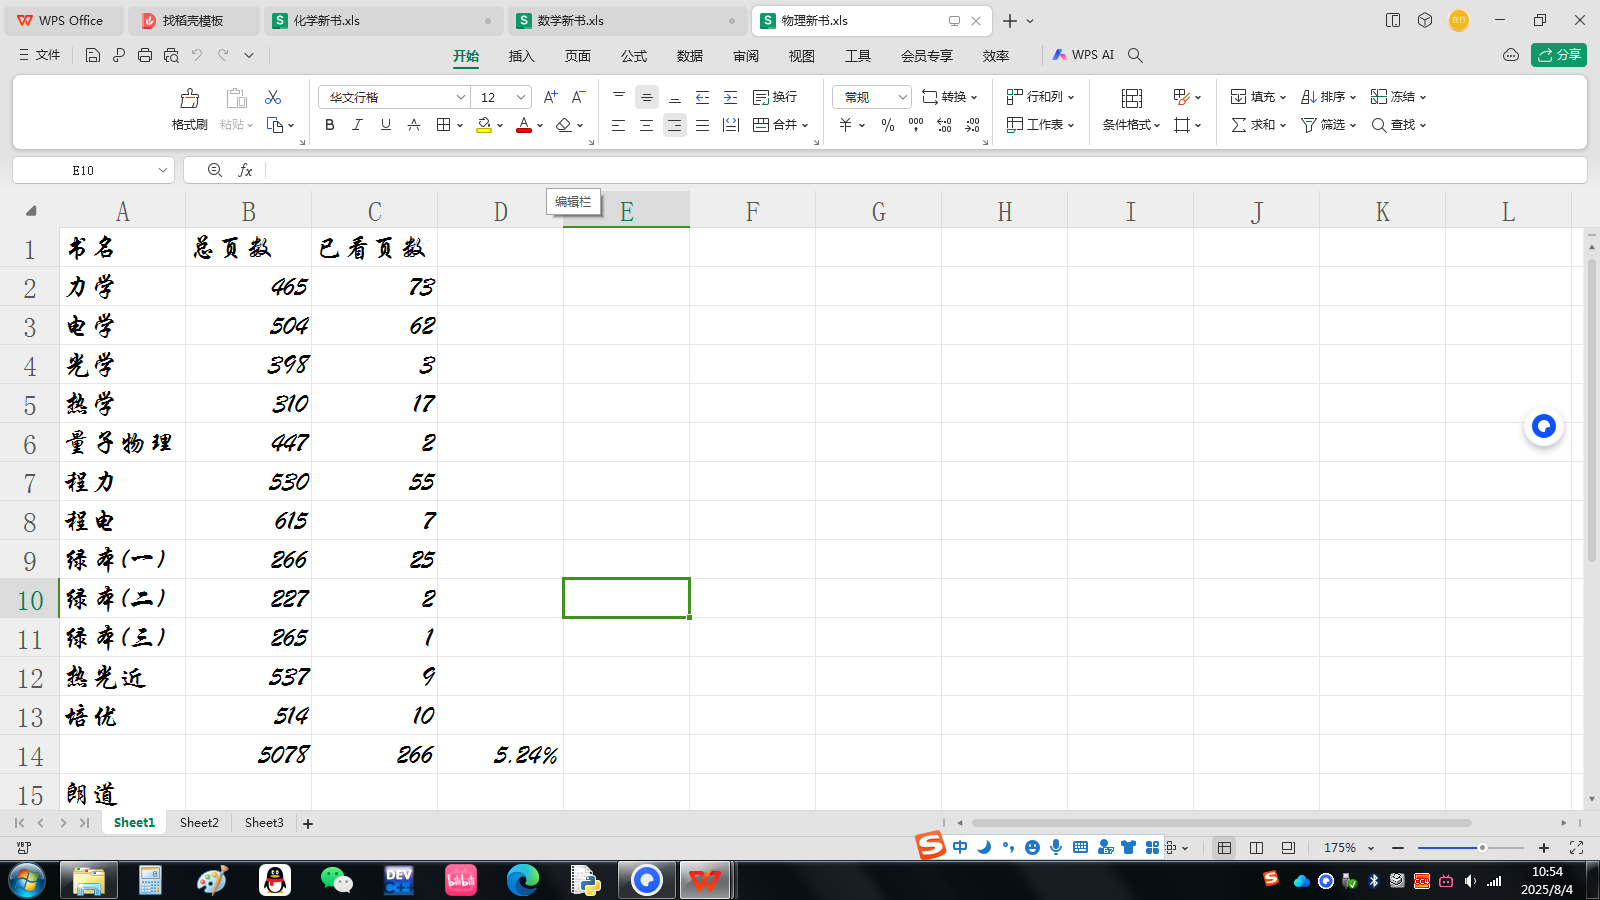Click the 分享 Share button
Image resolution: width=1600 pixels, height=900 pixels.
click(x=1559, y=55)
